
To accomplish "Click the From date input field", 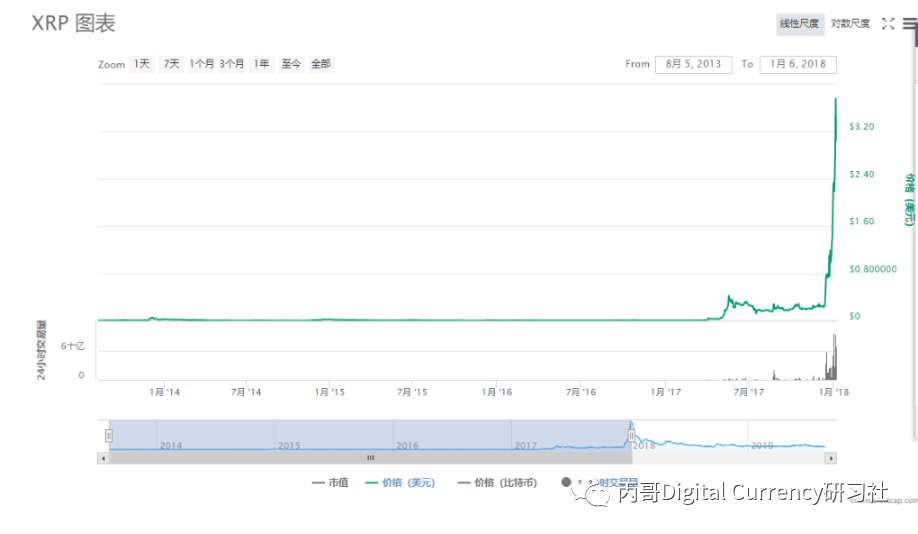I will tap(693, 64).
